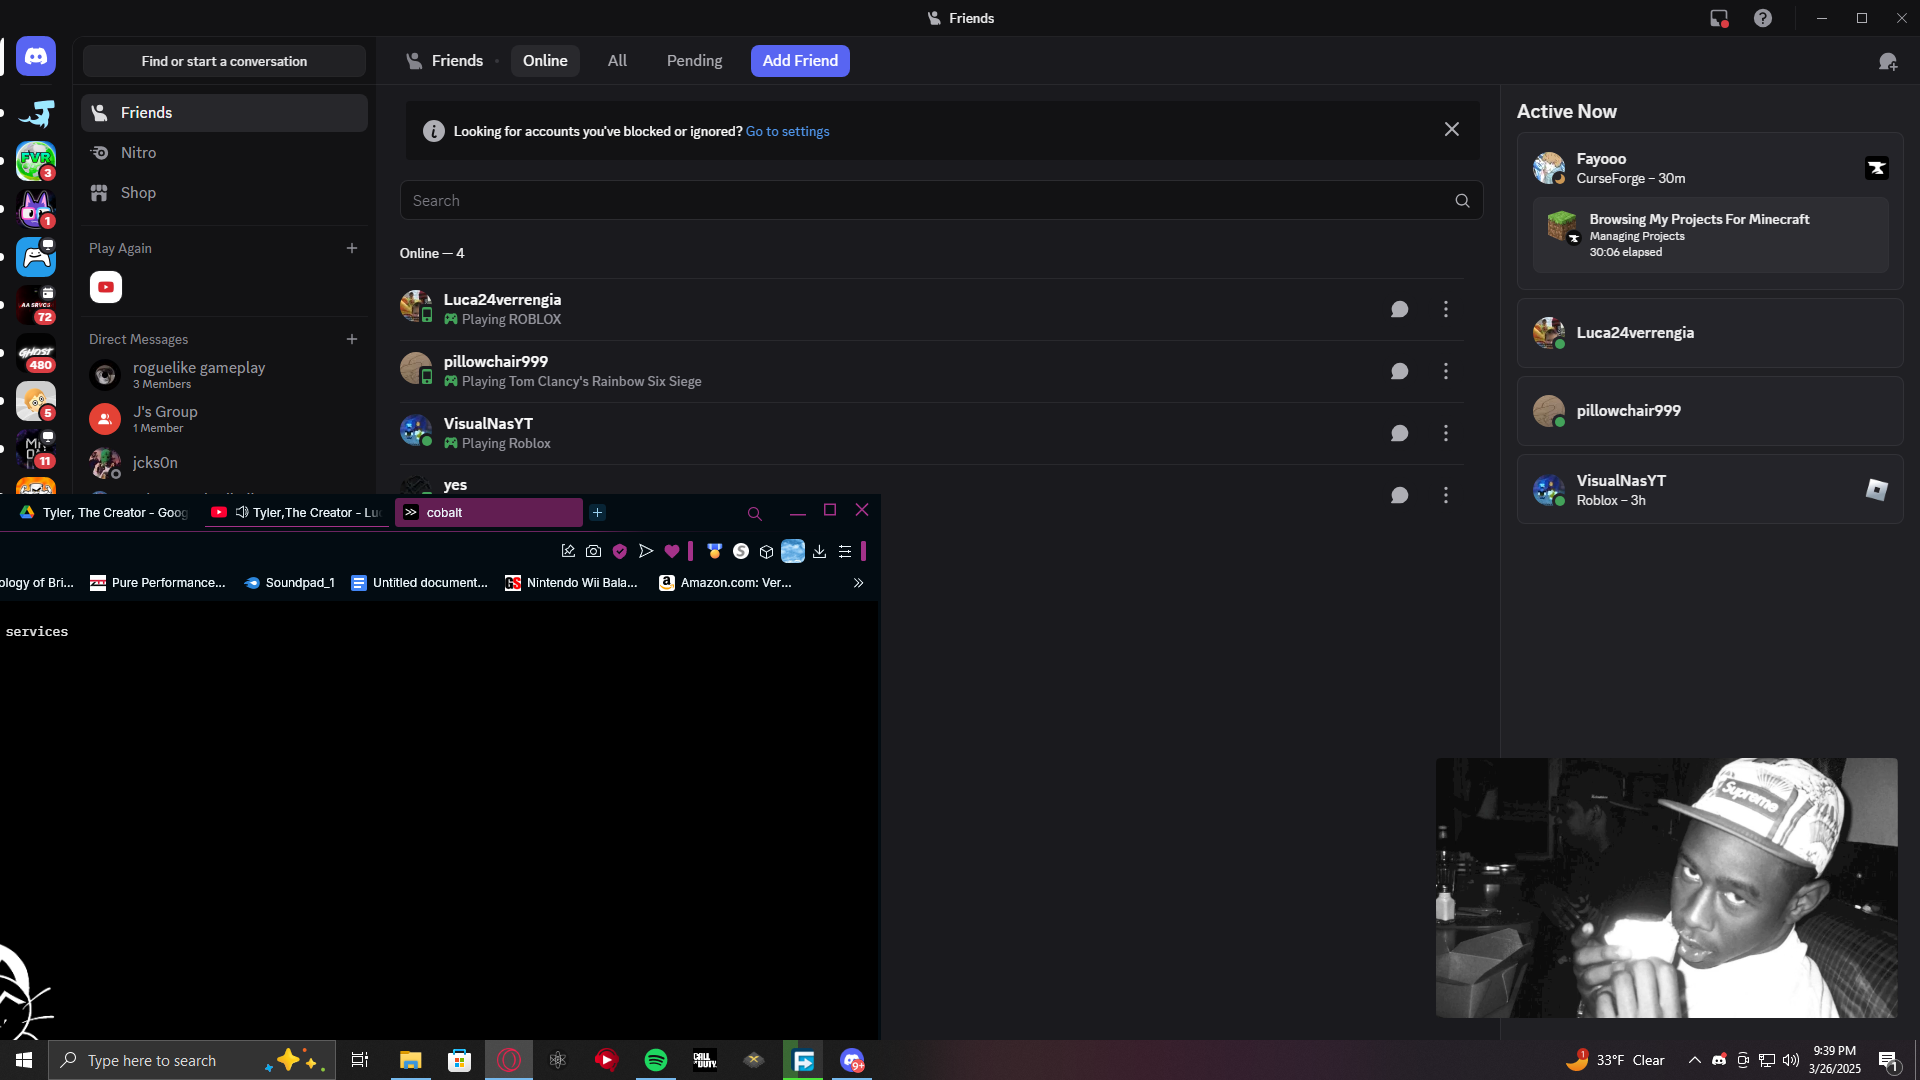Screen dimensions: 1920x1080
Task: Click the heart bookmarks icon in browser
Action: pyautogui.click(x=672, y=551)
